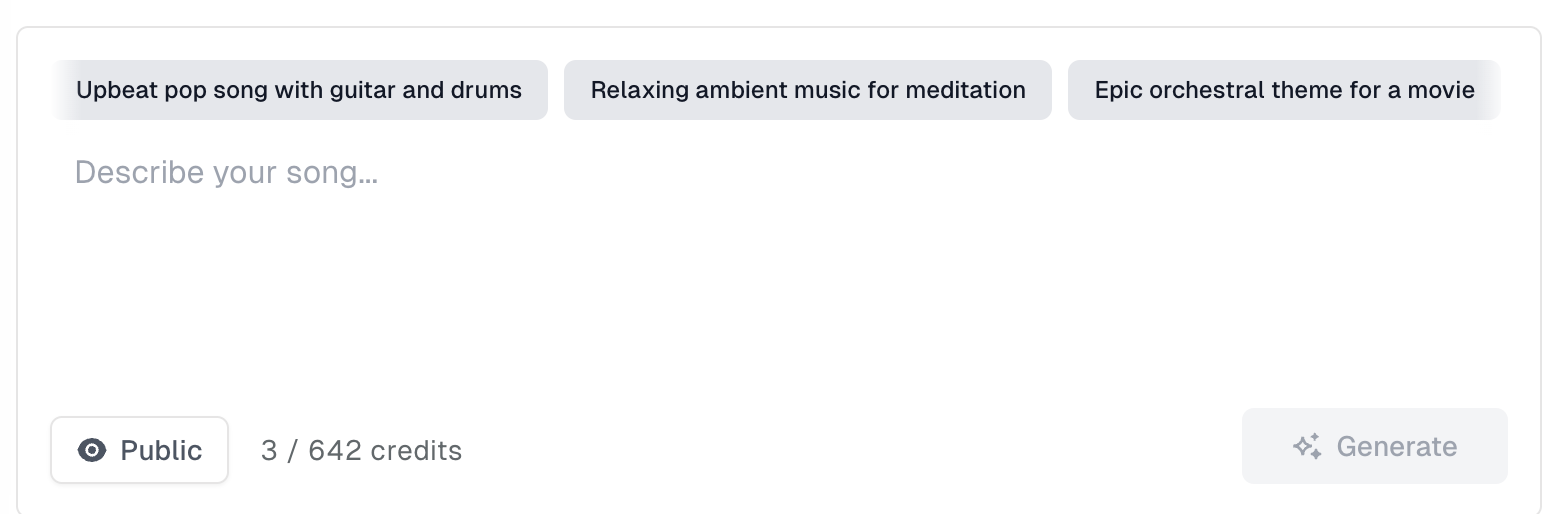Click the "Describe your song..." placeholder text
1550x514 pixels.
coord(226,173)
